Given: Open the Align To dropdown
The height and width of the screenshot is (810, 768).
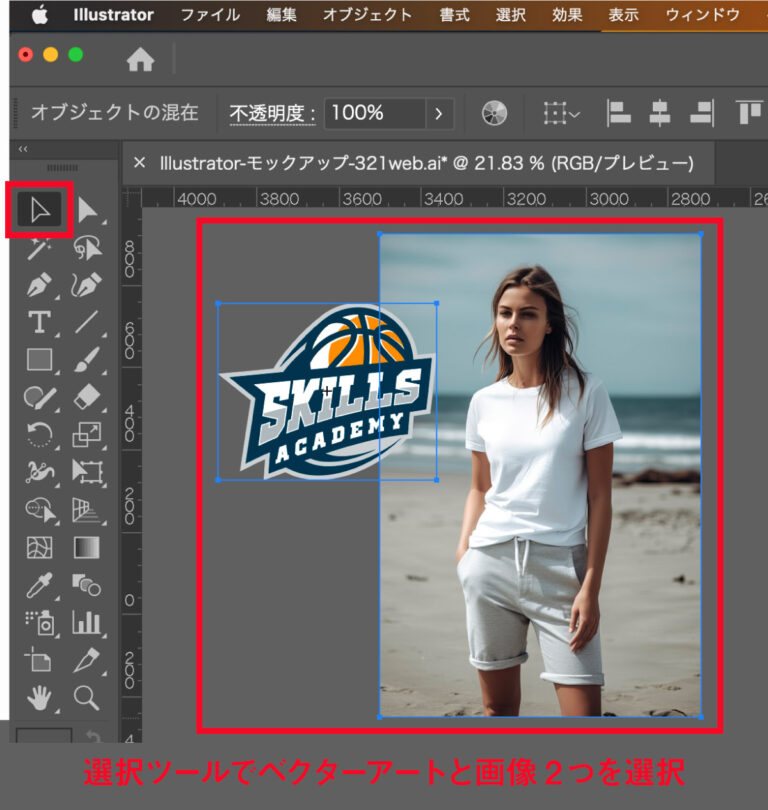Looking at the screenshot, I should click(x=561, y=113).
